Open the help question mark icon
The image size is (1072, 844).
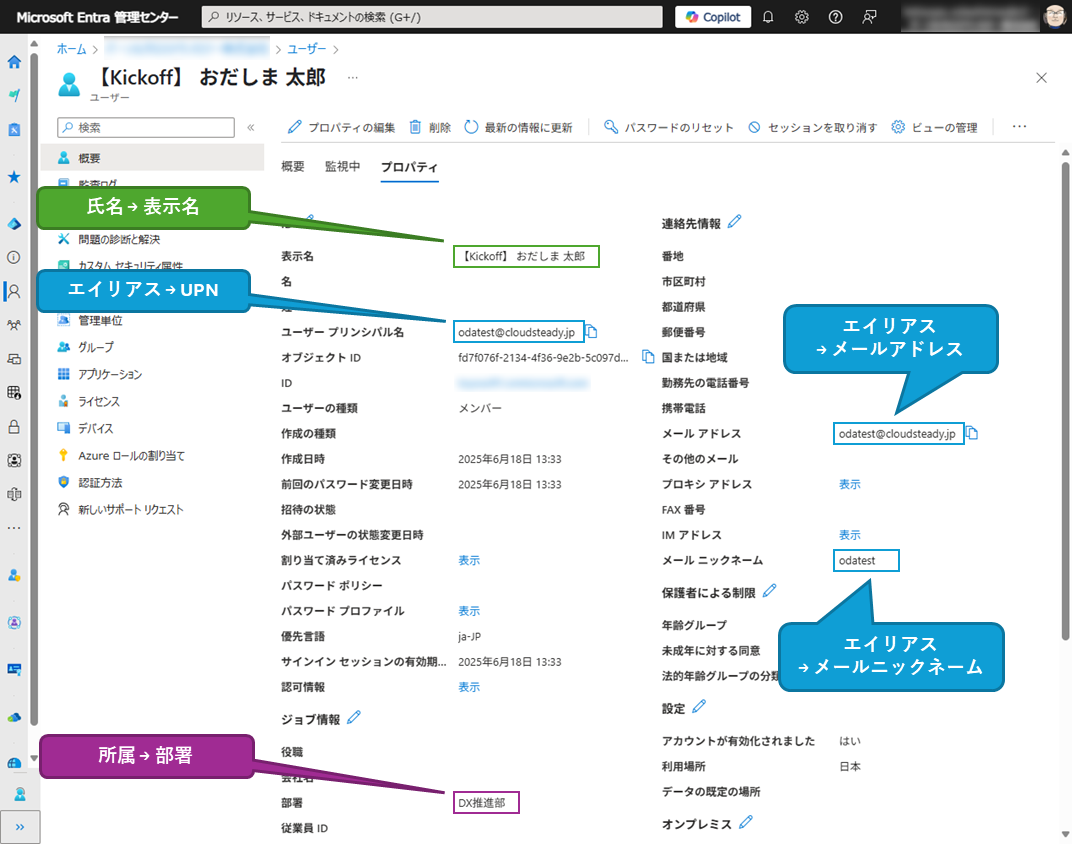[x=835, y=17]
